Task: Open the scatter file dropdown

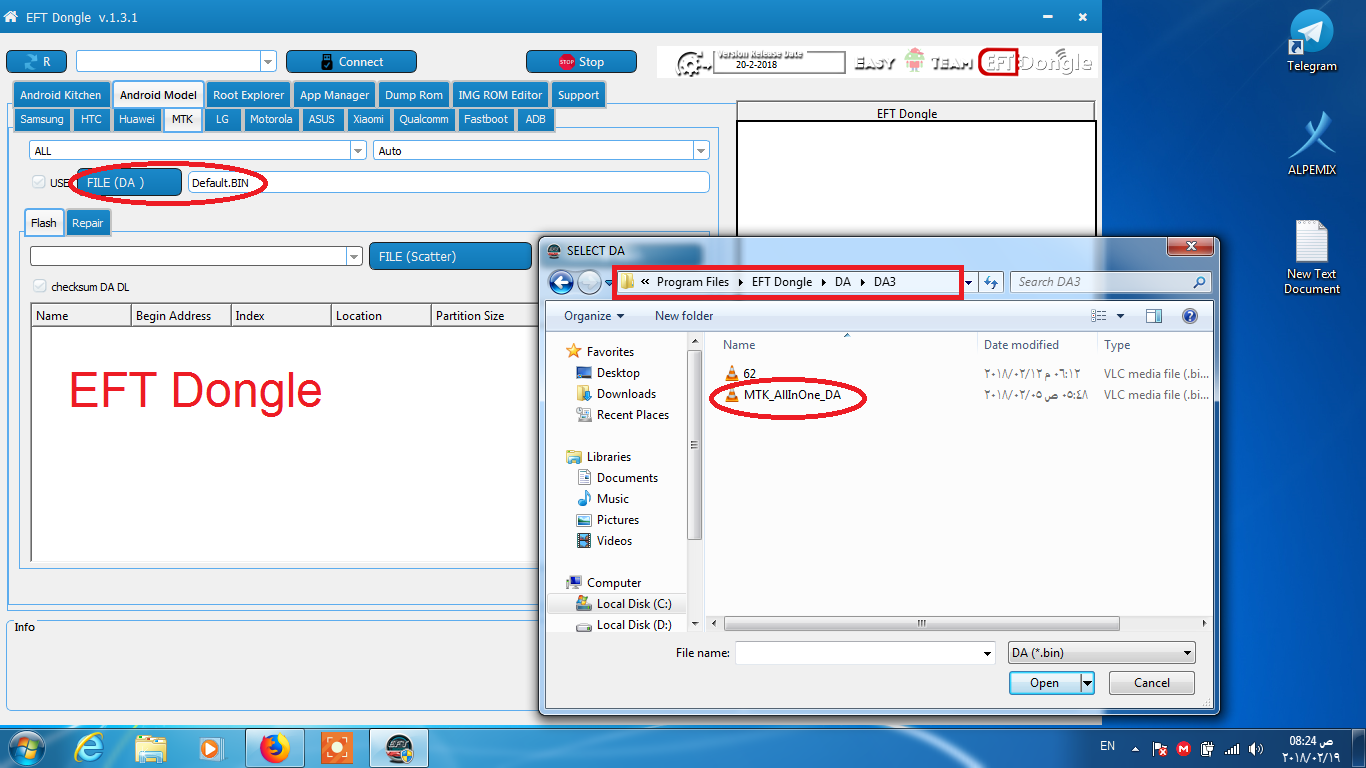Action: pyautogui.click(x=353, y=257)
